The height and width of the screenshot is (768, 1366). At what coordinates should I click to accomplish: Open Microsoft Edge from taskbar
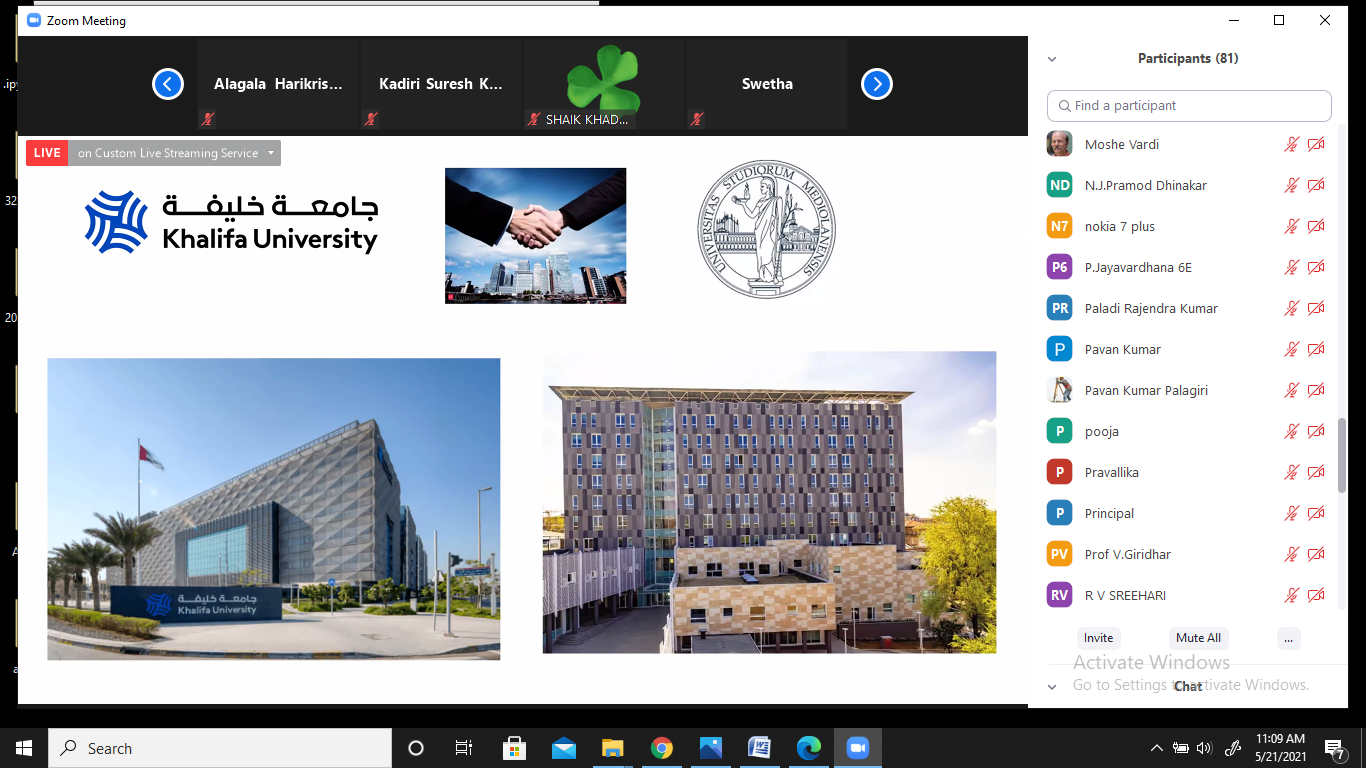point(808,748)
